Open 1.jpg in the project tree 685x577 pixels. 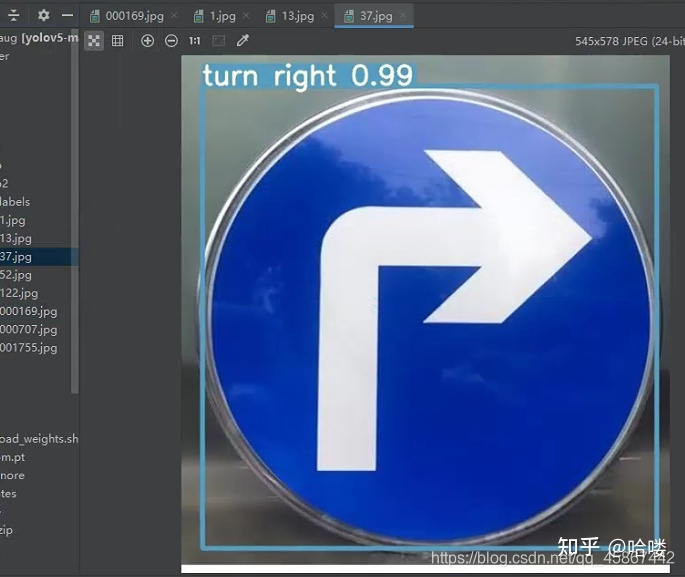(x=13, y=220)
